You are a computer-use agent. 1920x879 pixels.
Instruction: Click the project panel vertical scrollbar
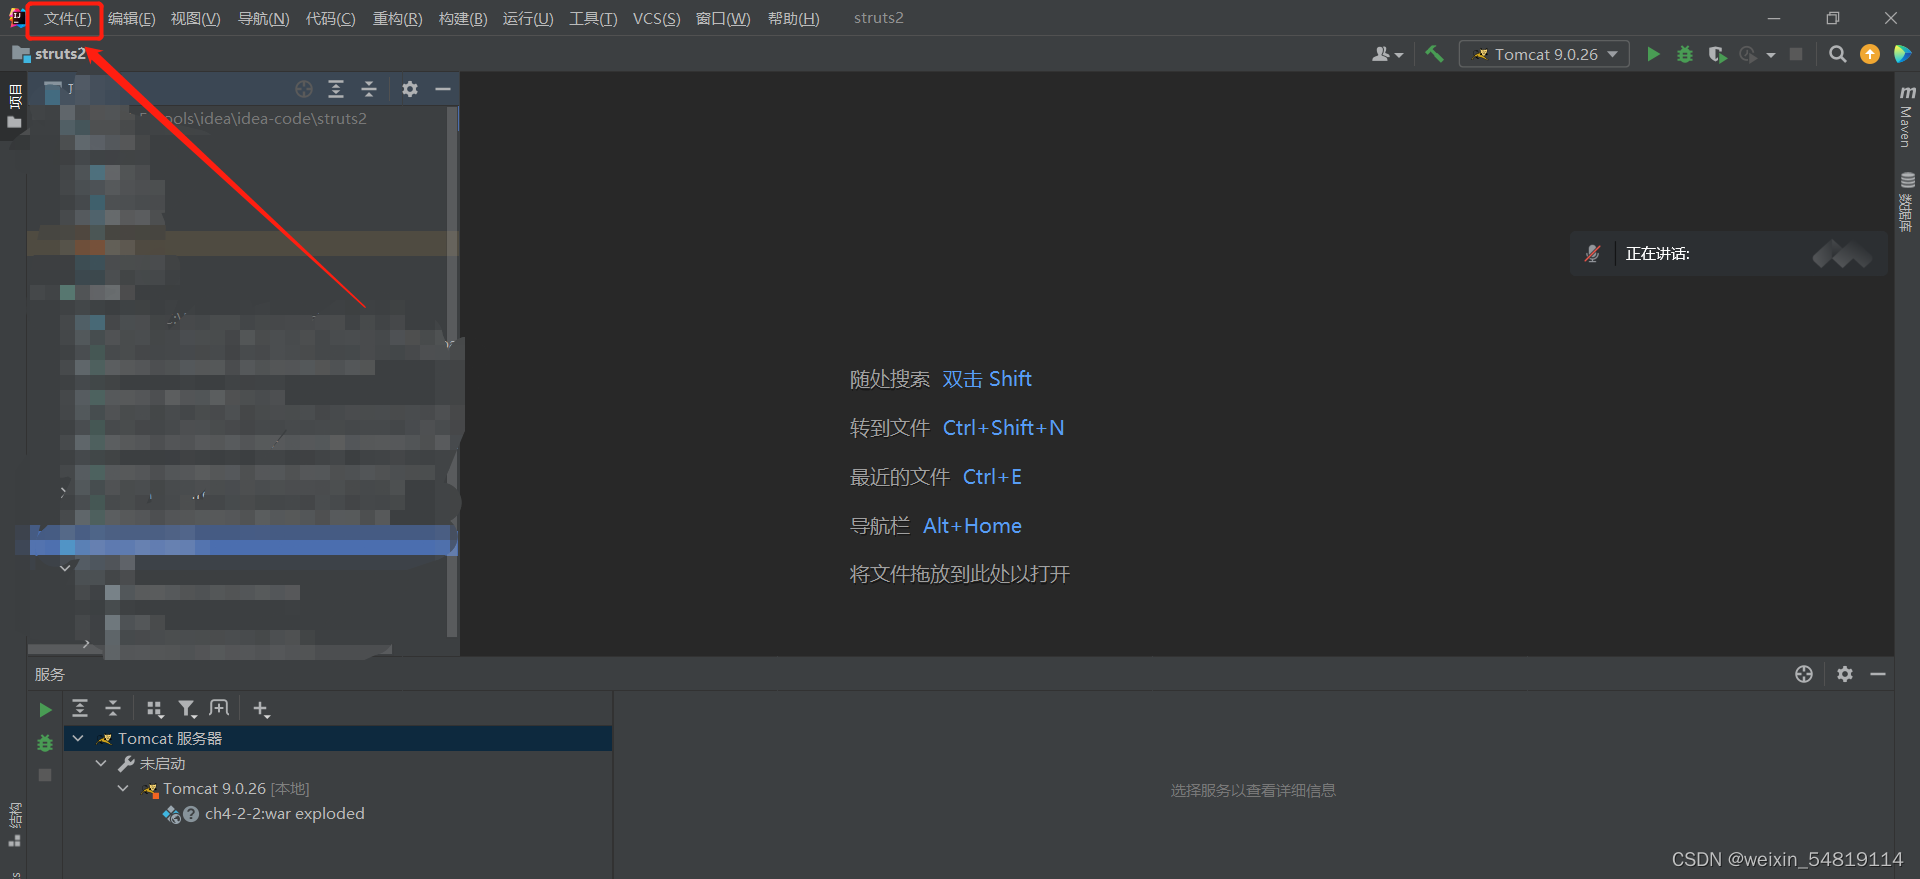(452, 370)
